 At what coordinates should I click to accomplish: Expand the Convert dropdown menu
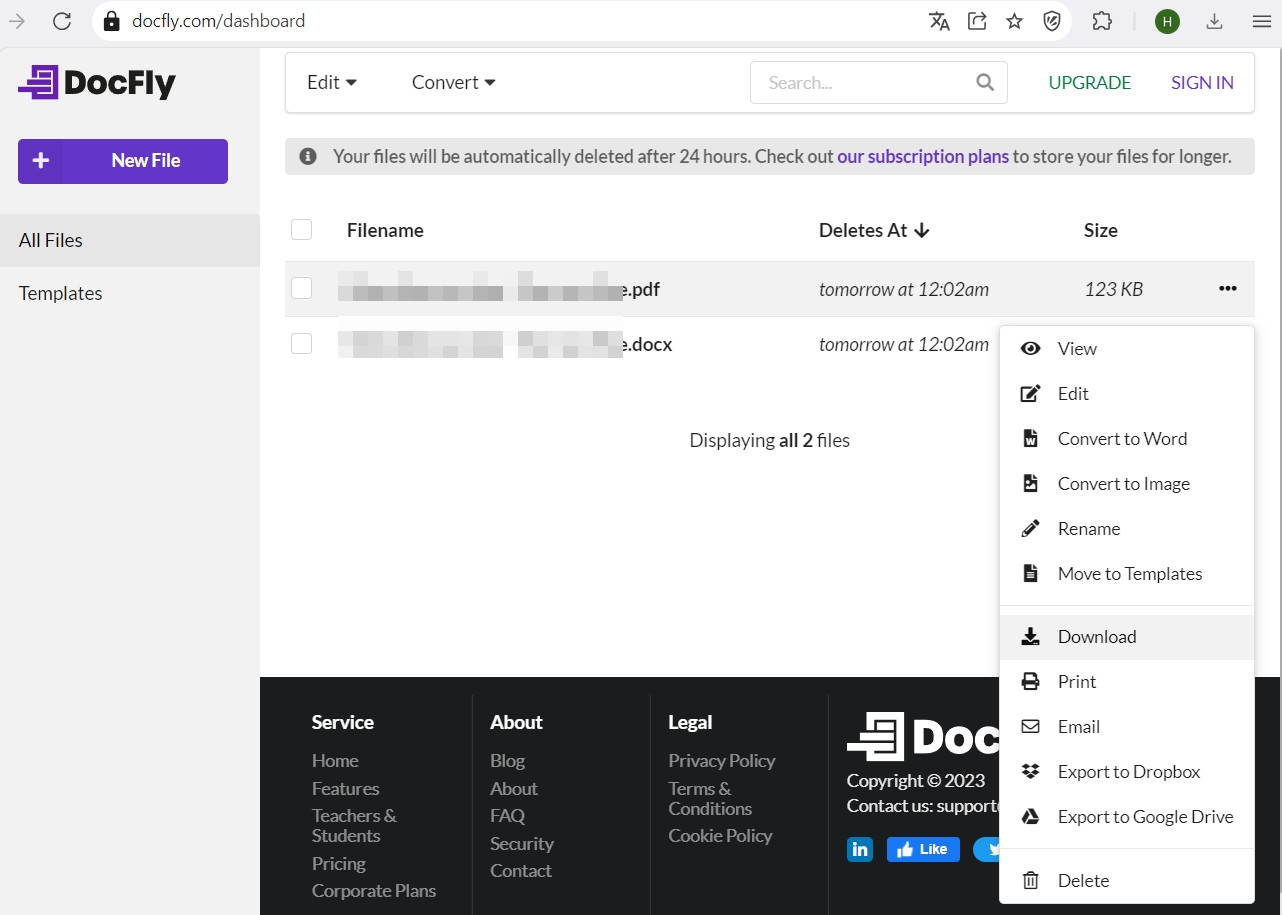(453, 83)
